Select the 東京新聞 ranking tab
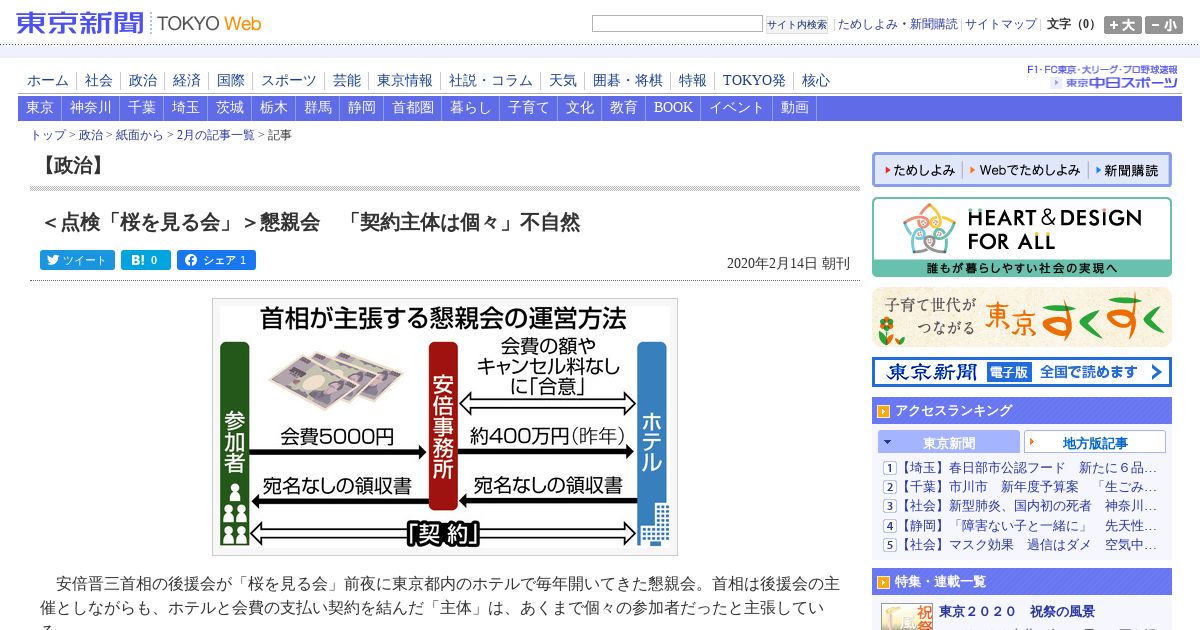The height and width of the screenshot is (630, 1200). coord(949,442)
